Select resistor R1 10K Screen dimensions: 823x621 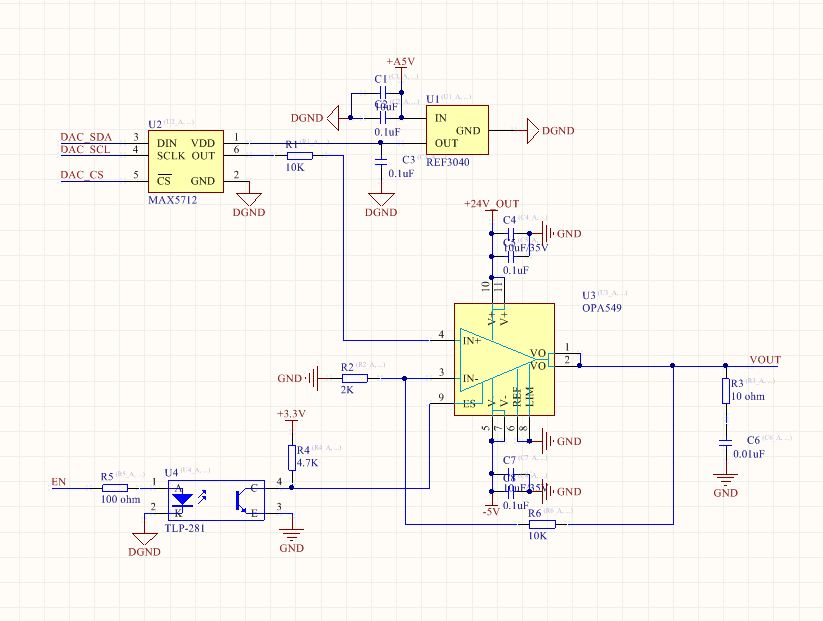[300, 156]
